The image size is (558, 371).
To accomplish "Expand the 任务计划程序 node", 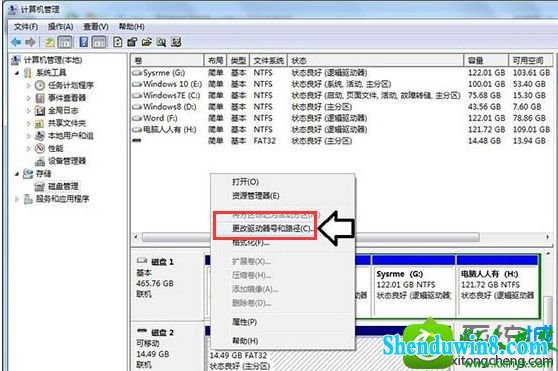I will point(29,85).
